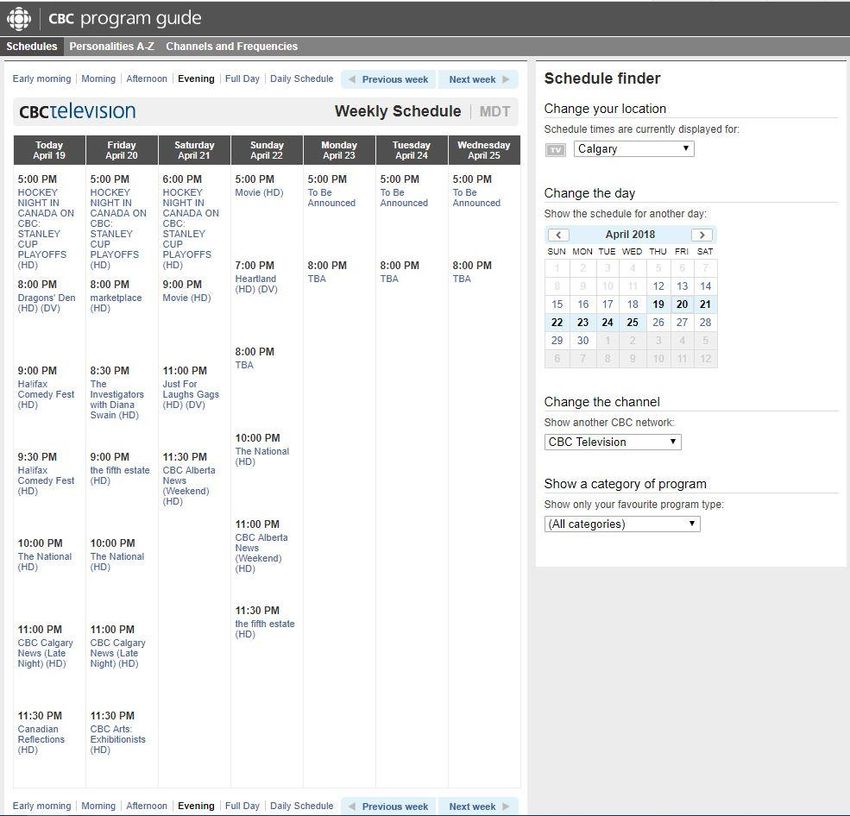850x816 pixels.
Task: Click the CBC Television logo
Action: click(x=78, y=111)
